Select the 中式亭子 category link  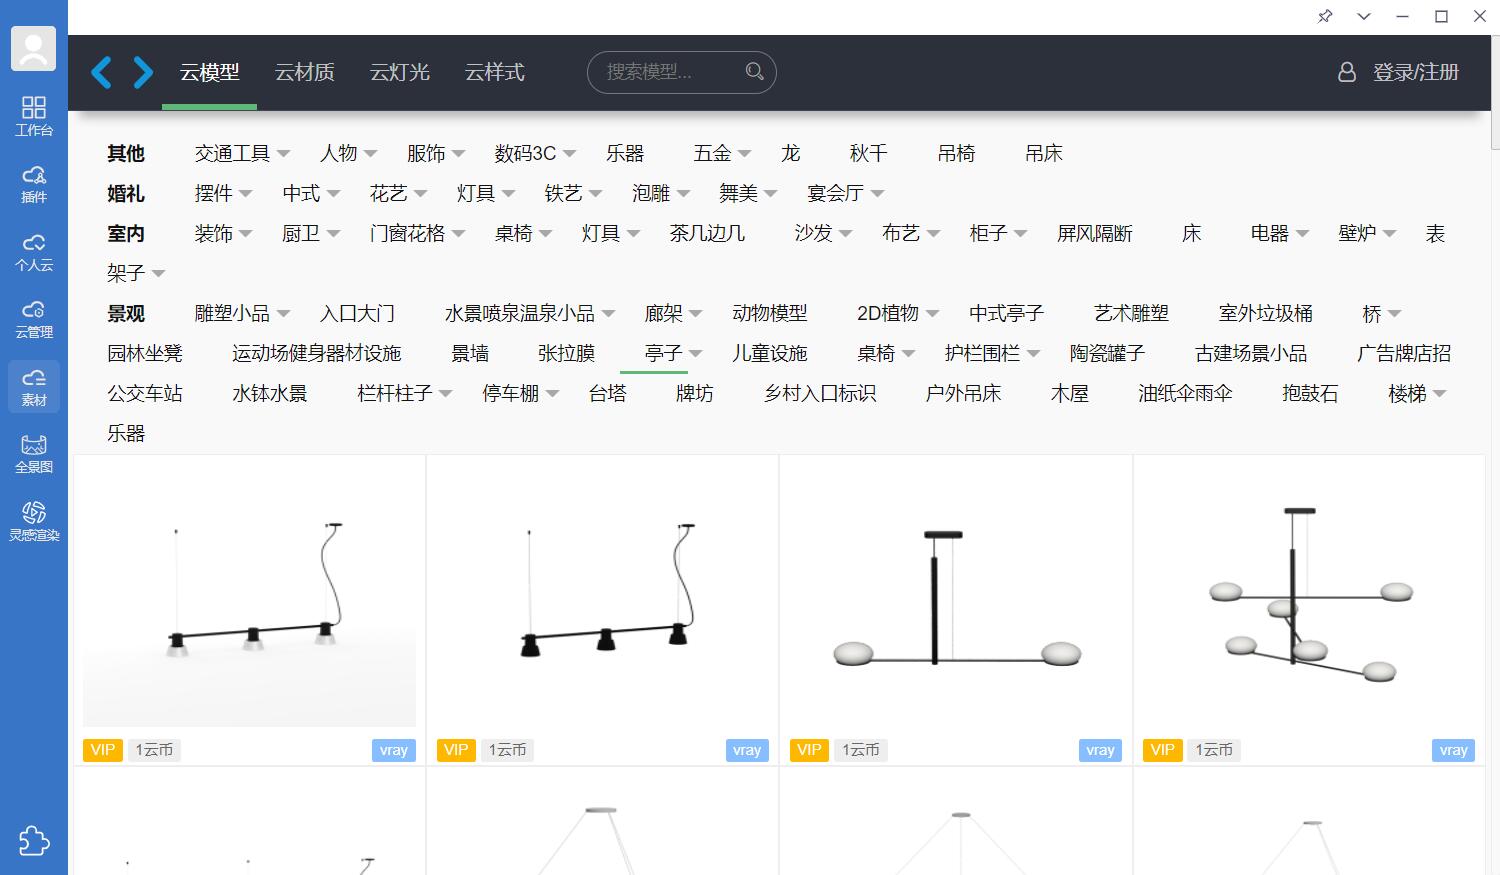(x=1006, y=313)
